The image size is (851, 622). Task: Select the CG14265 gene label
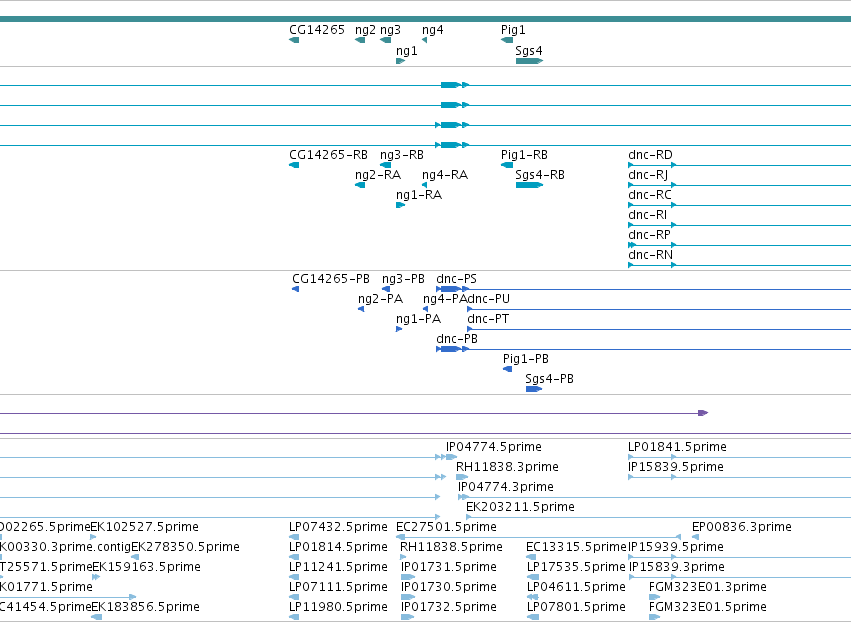(317, 30)
